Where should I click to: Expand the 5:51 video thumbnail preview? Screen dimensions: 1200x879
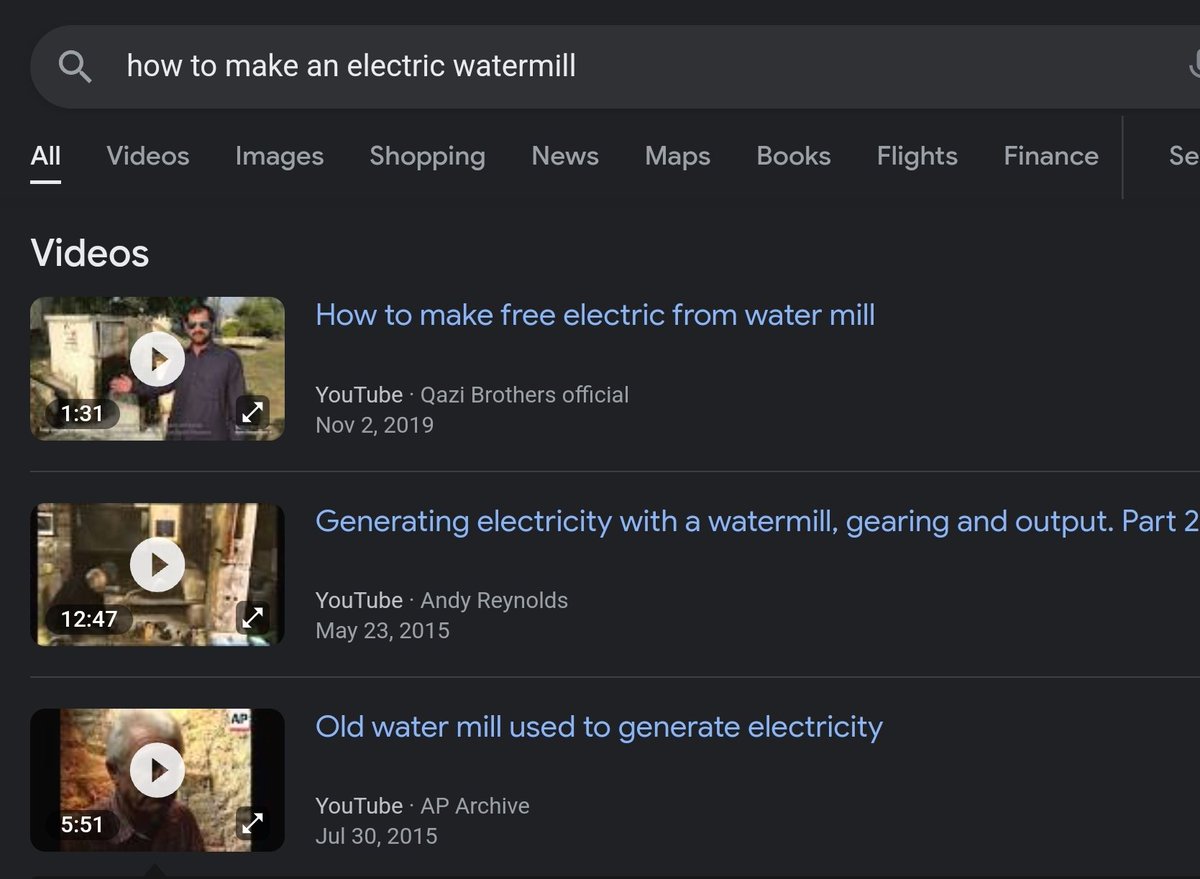[x=253, y=823]
